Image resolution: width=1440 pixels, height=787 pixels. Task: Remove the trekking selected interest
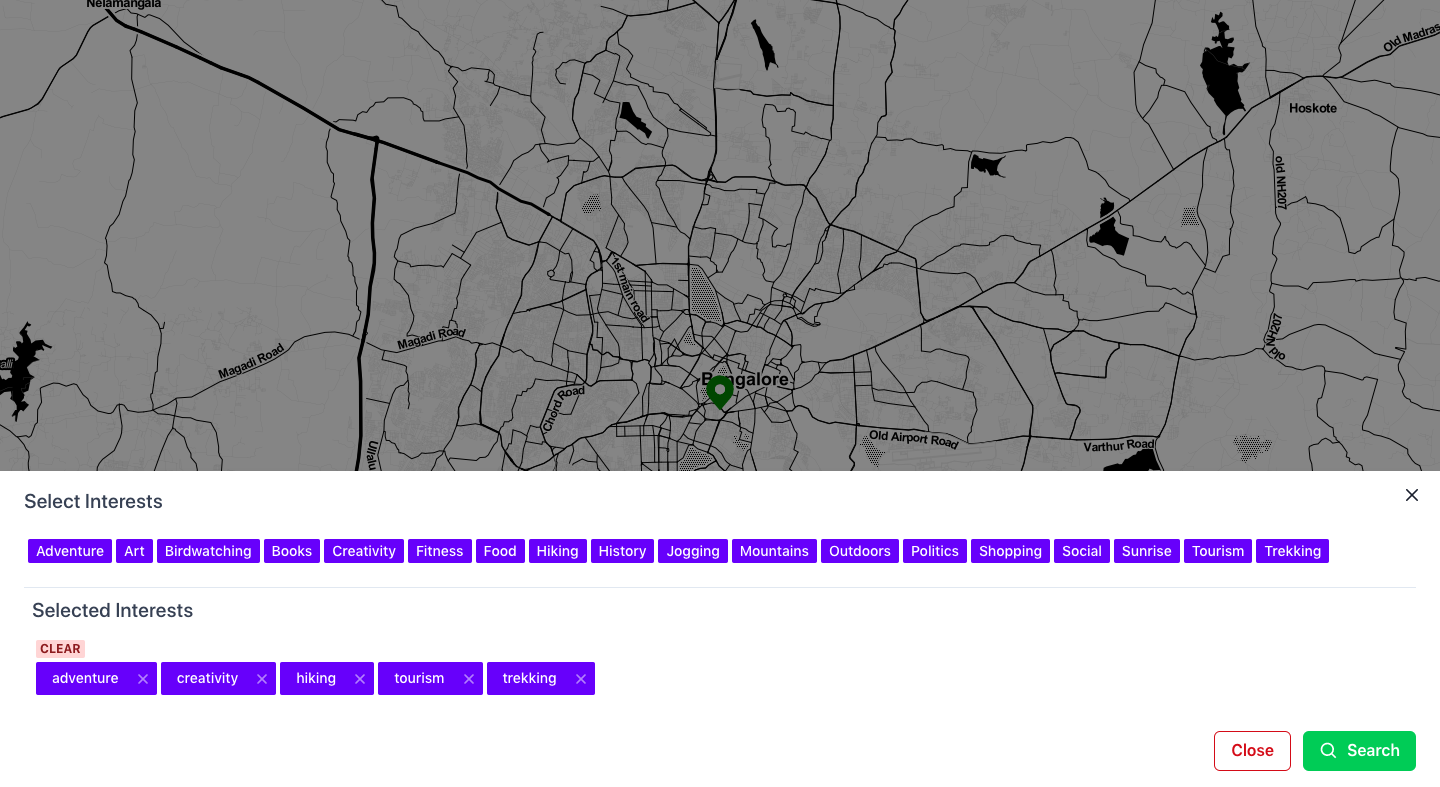[x=581, y=679]
